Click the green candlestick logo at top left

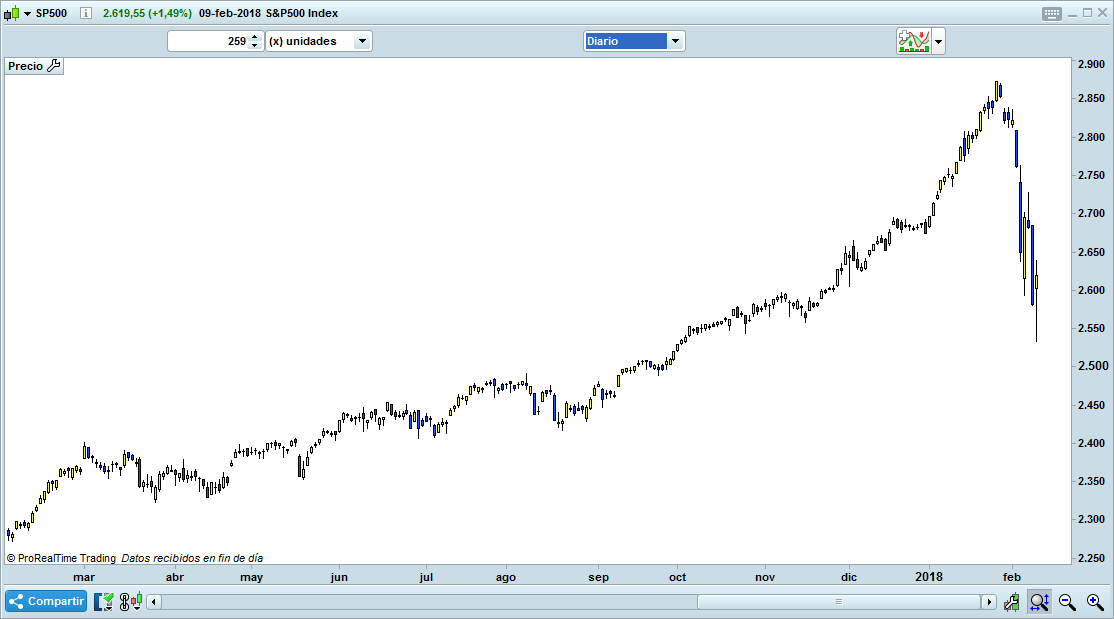coord(12,13)
